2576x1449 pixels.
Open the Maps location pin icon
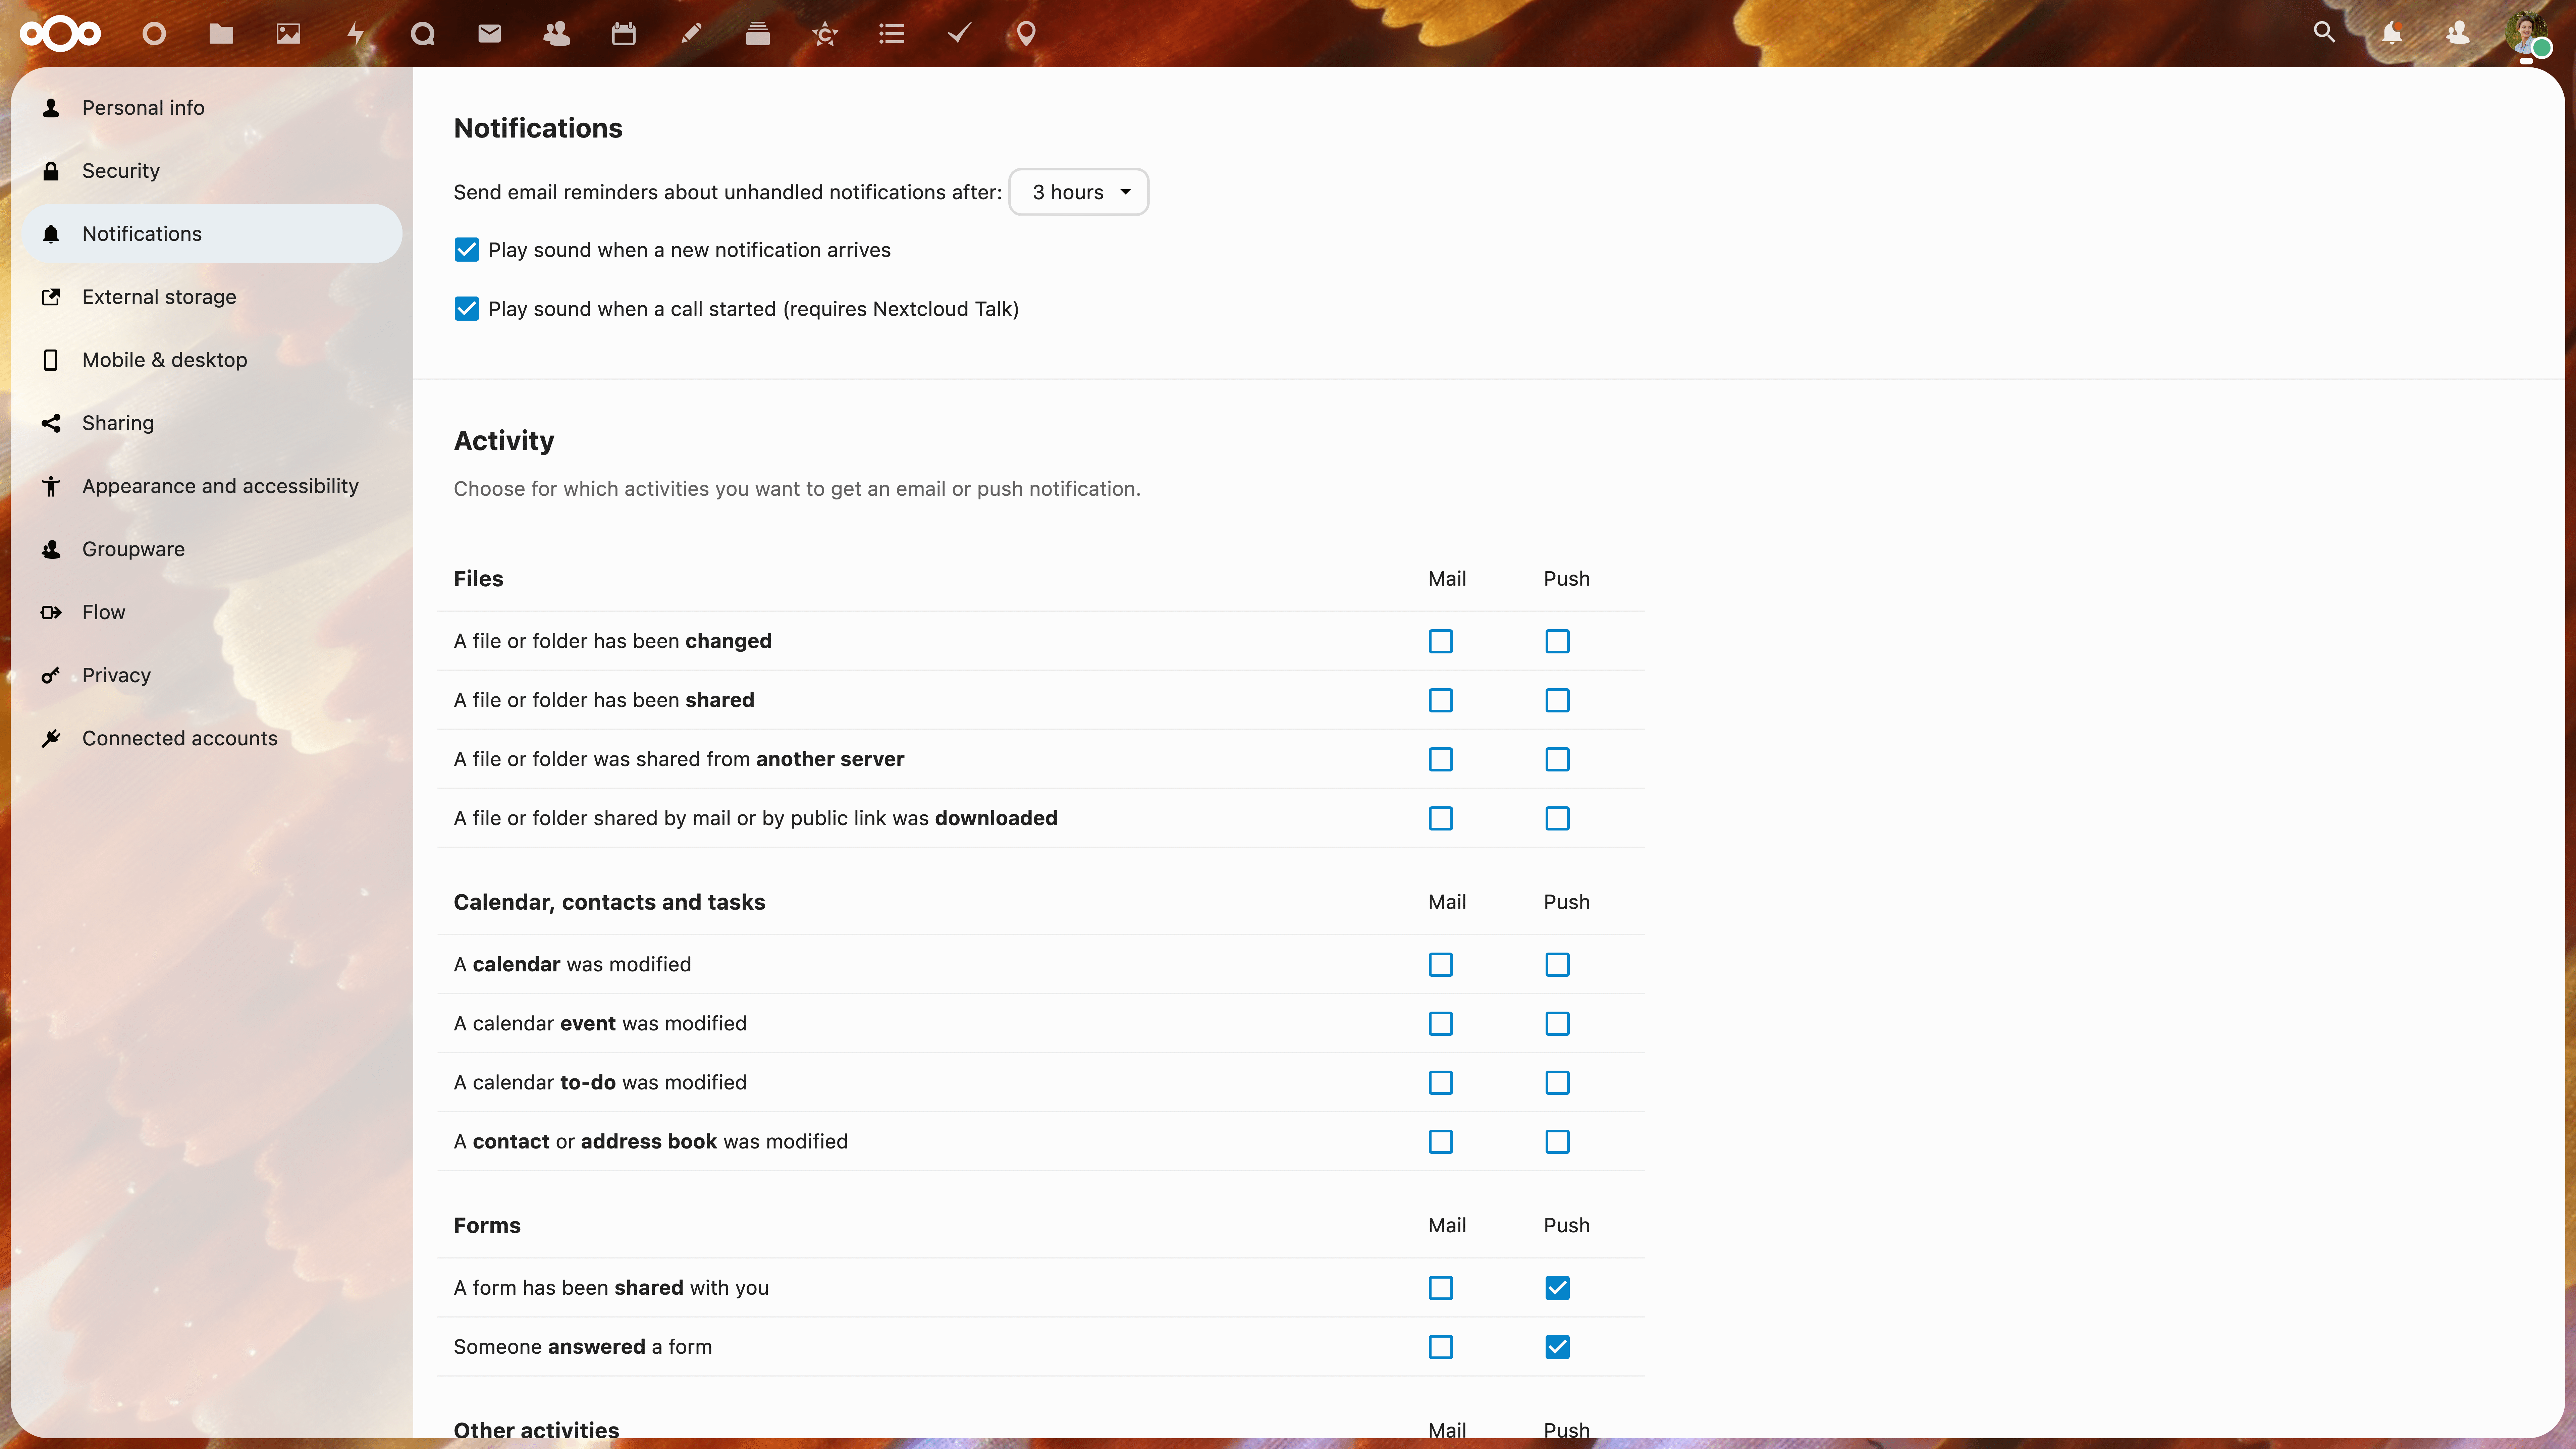tap(1026, 34)
